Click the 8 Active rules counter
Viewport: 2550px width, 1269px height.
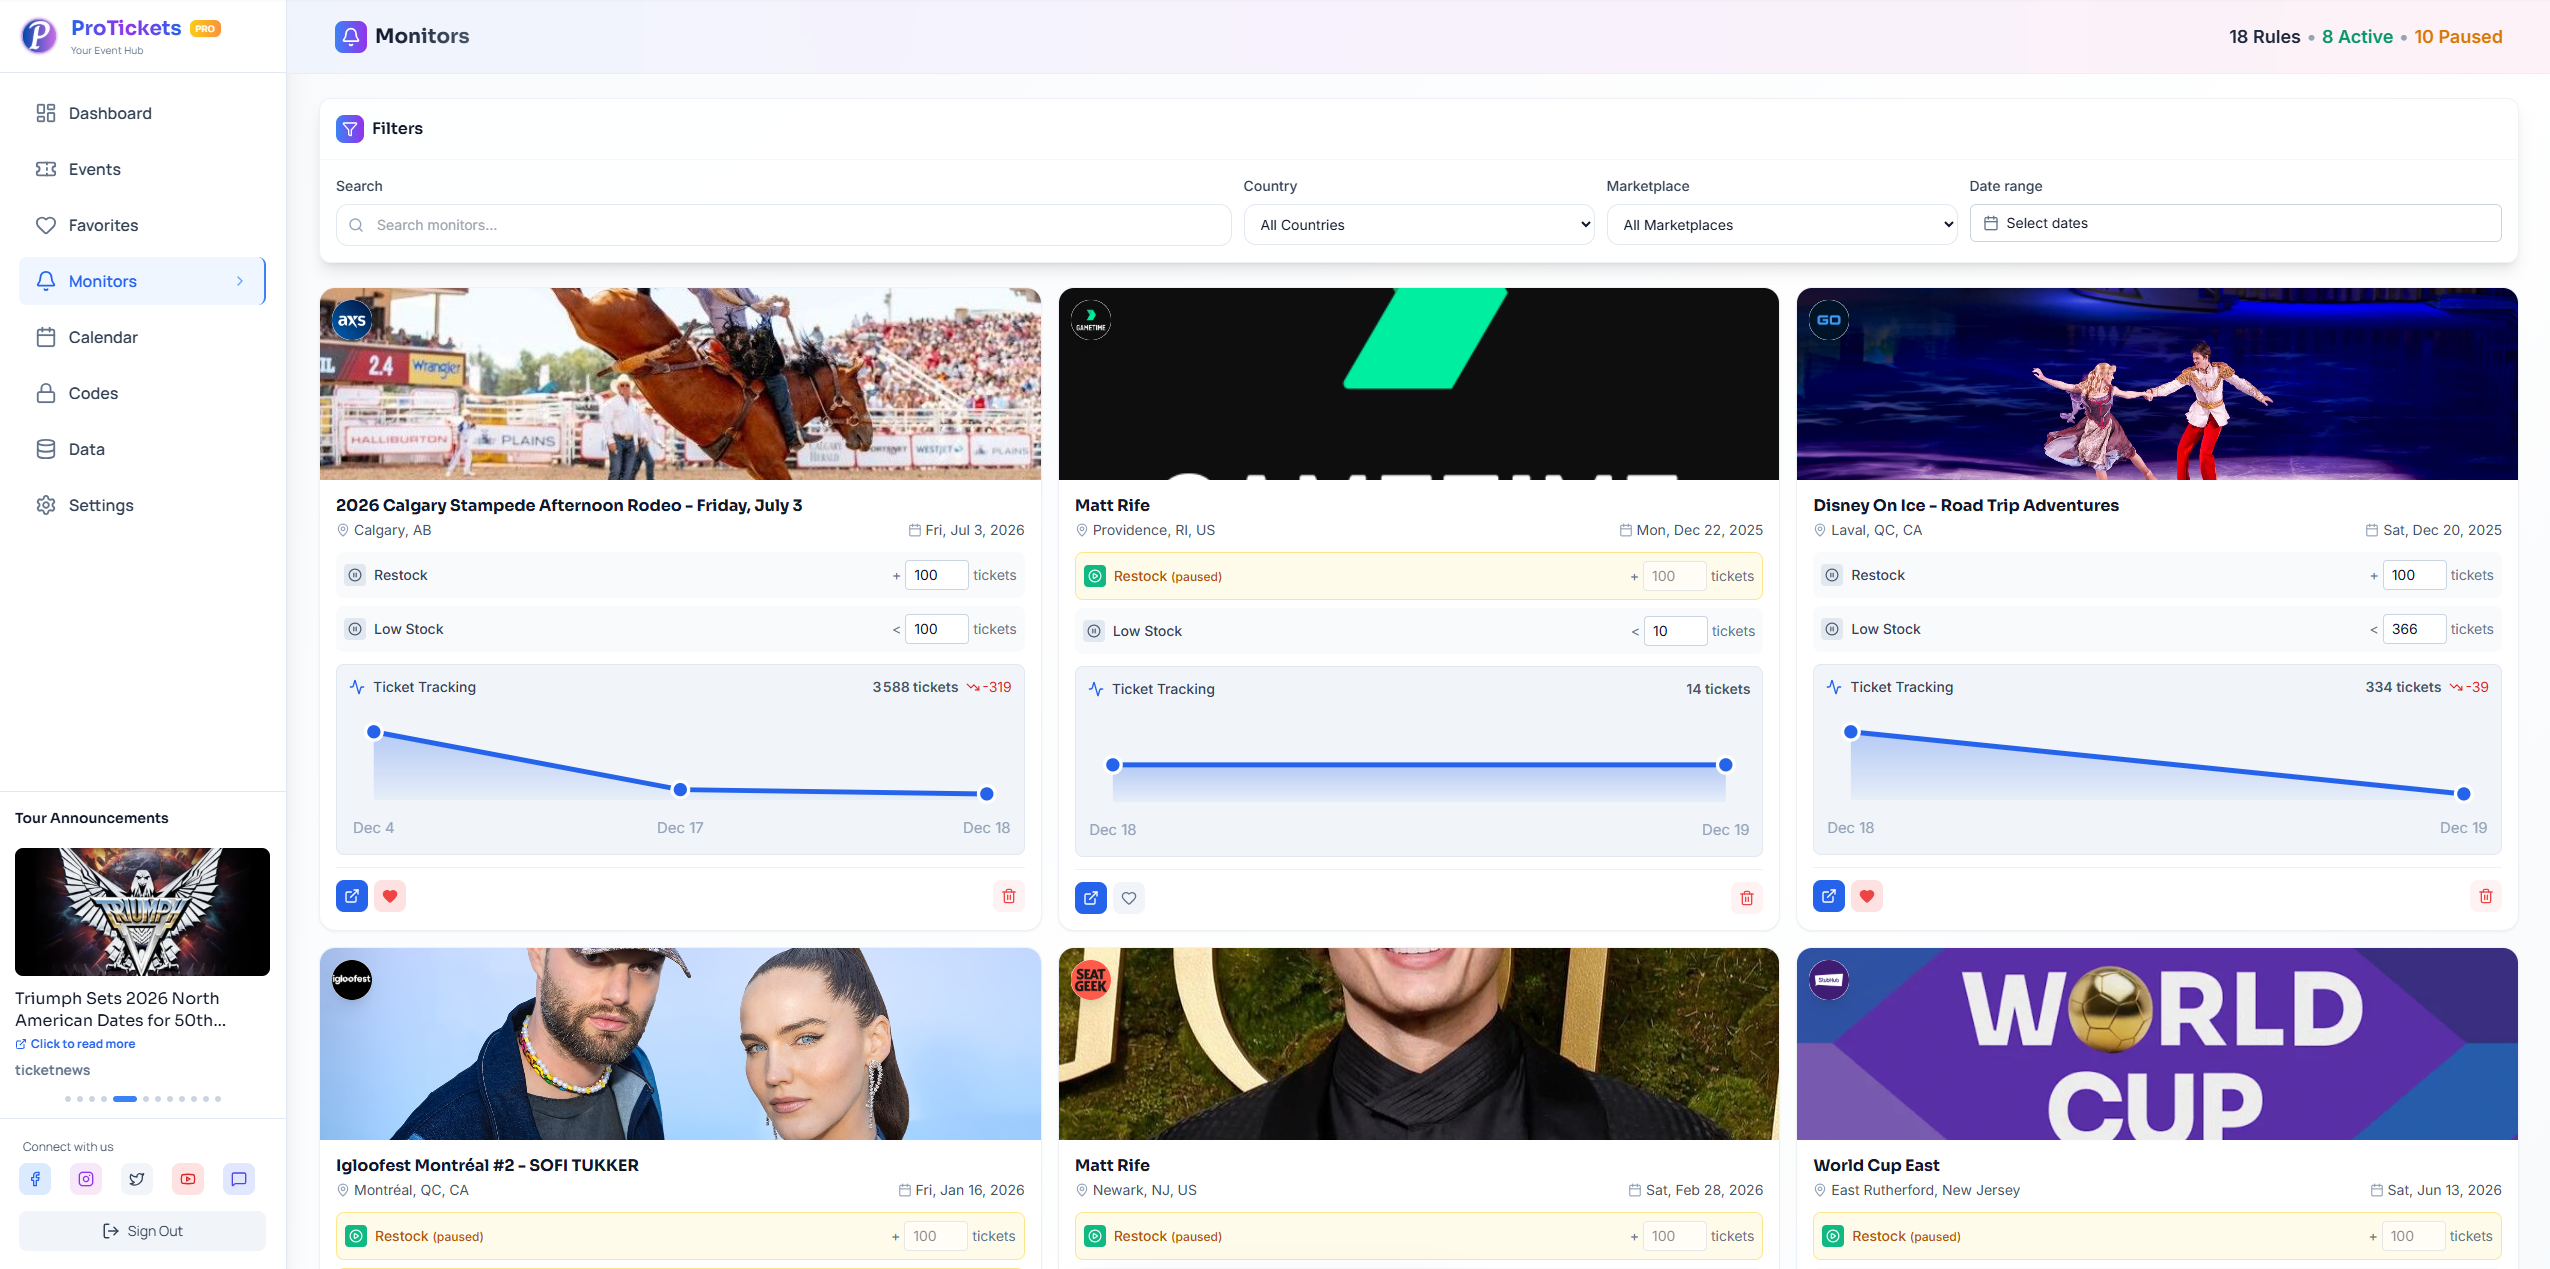click(2357, 36)
